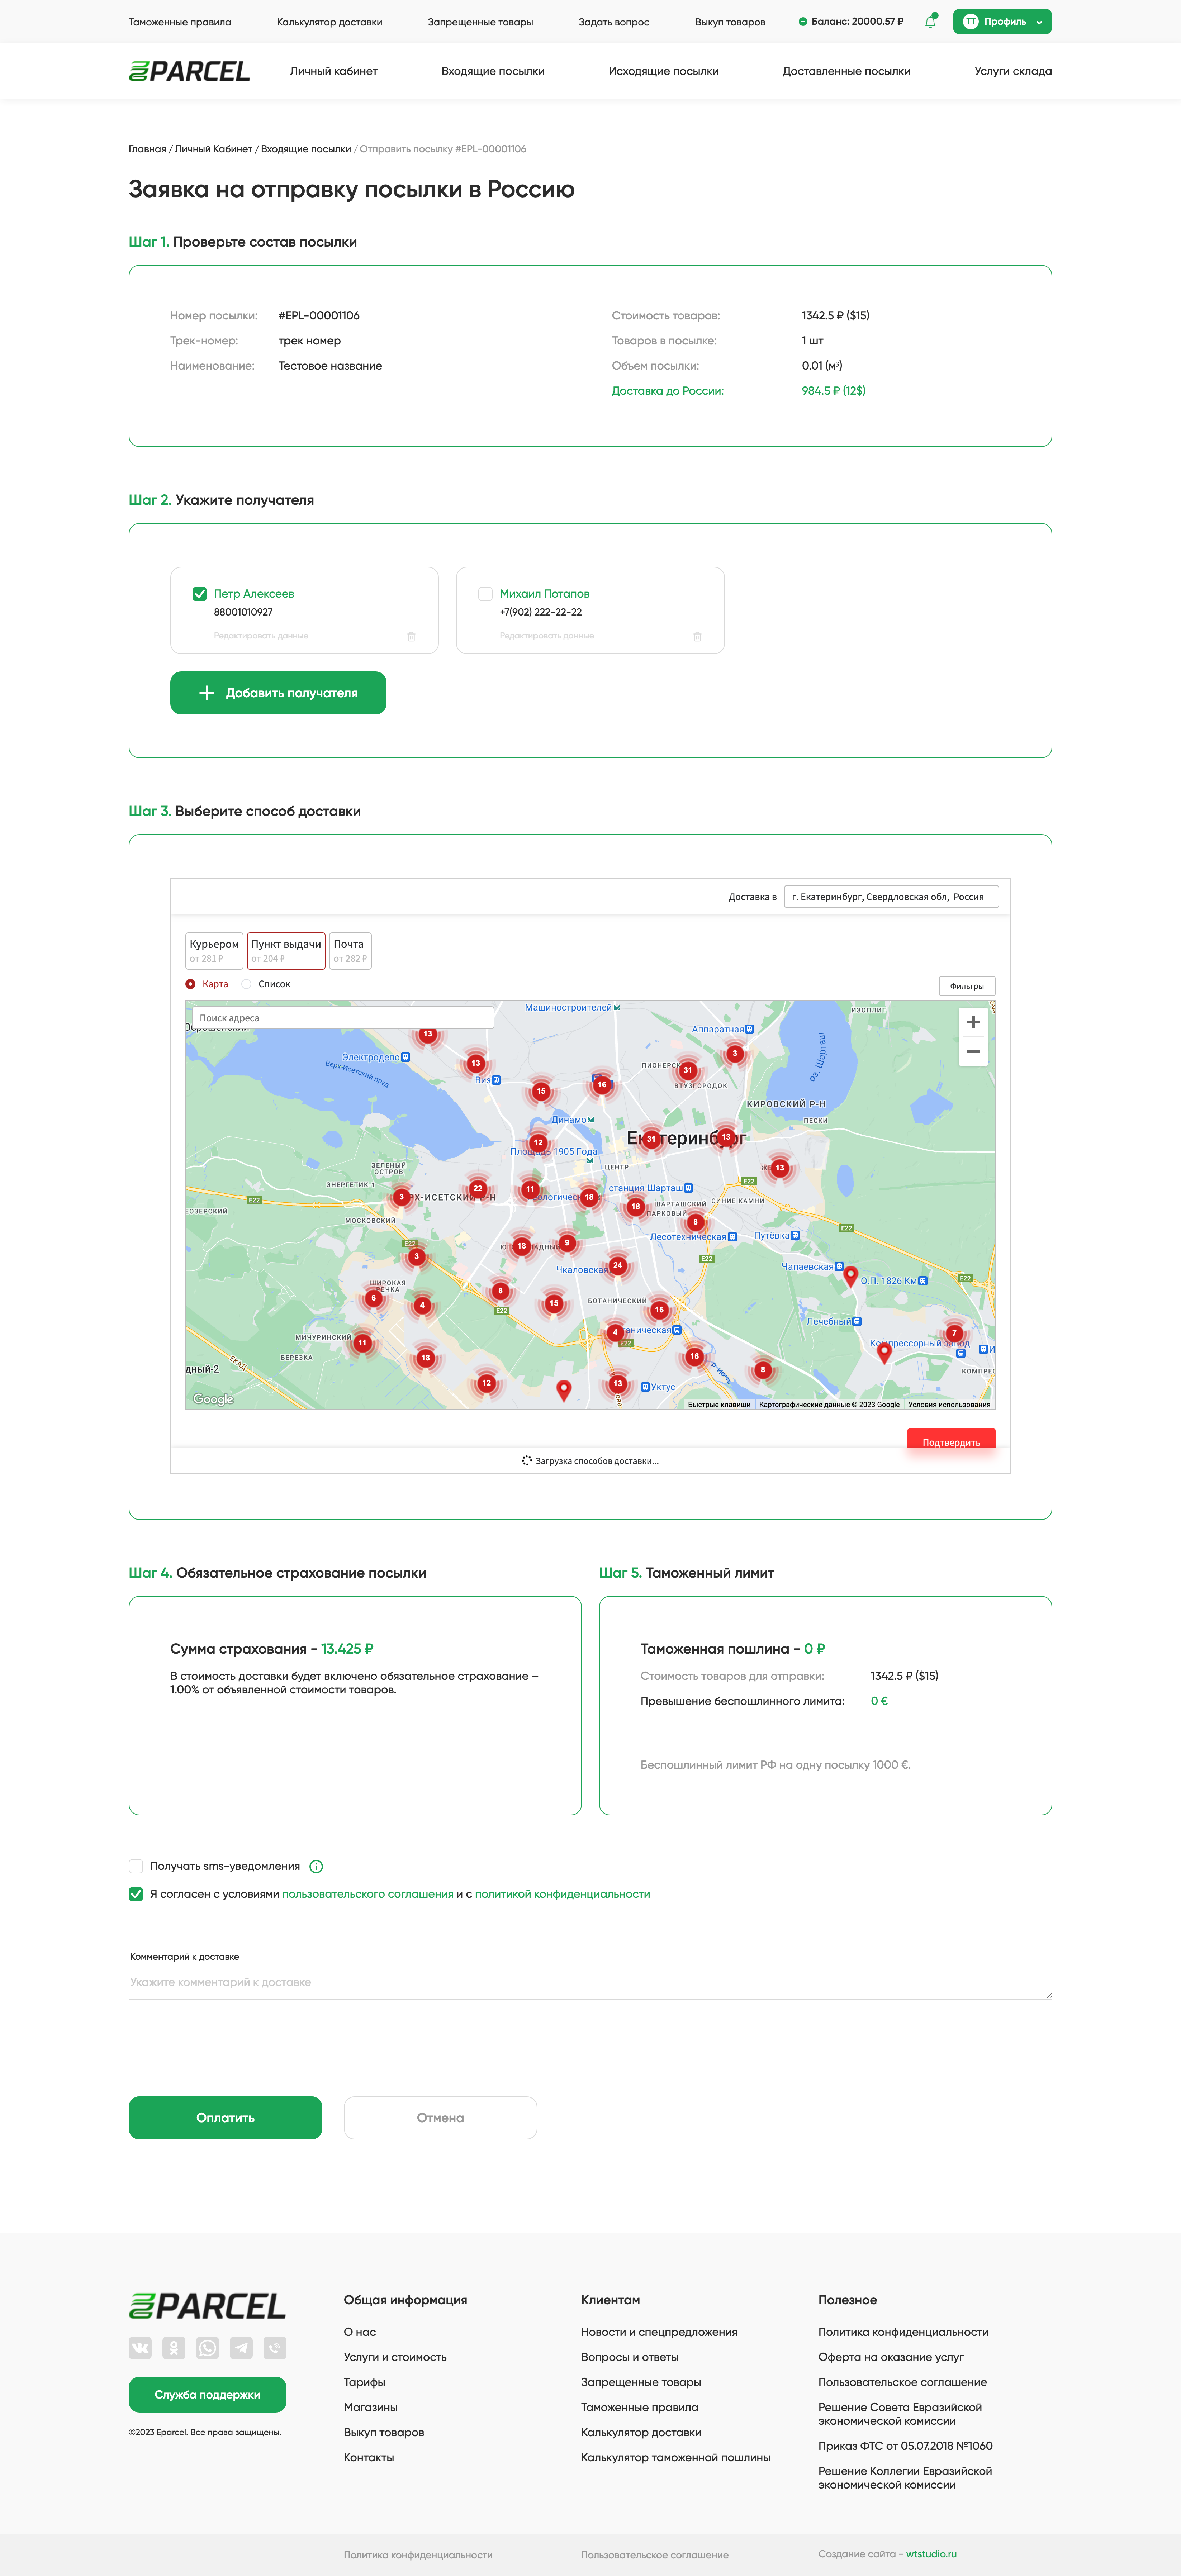Delete recipient Михаил Потапов with trash icon
Screen dimensions: 1181x2576
coord(697,636)
